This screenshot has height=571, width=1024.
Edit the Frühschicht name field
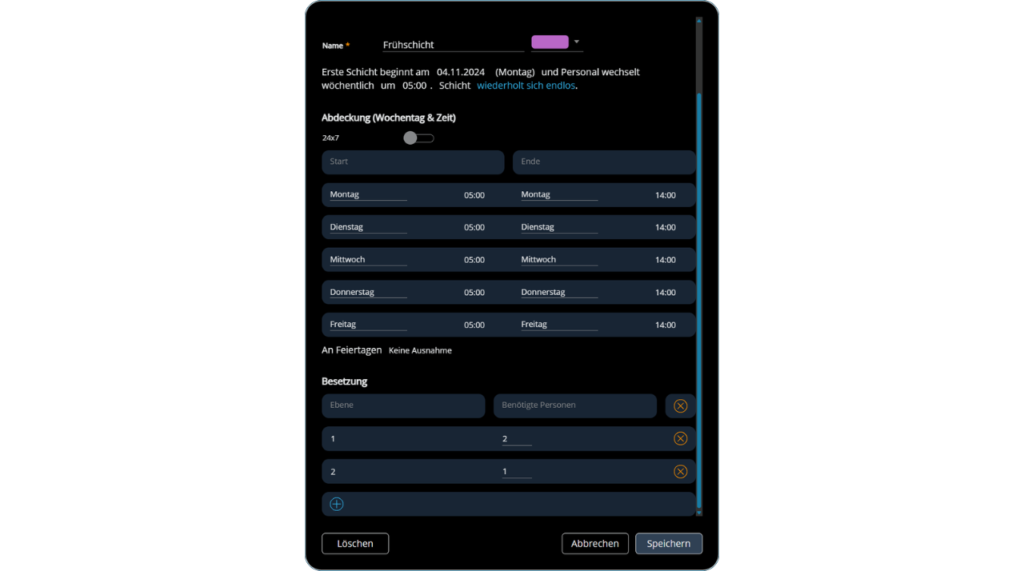click(453, 44)
